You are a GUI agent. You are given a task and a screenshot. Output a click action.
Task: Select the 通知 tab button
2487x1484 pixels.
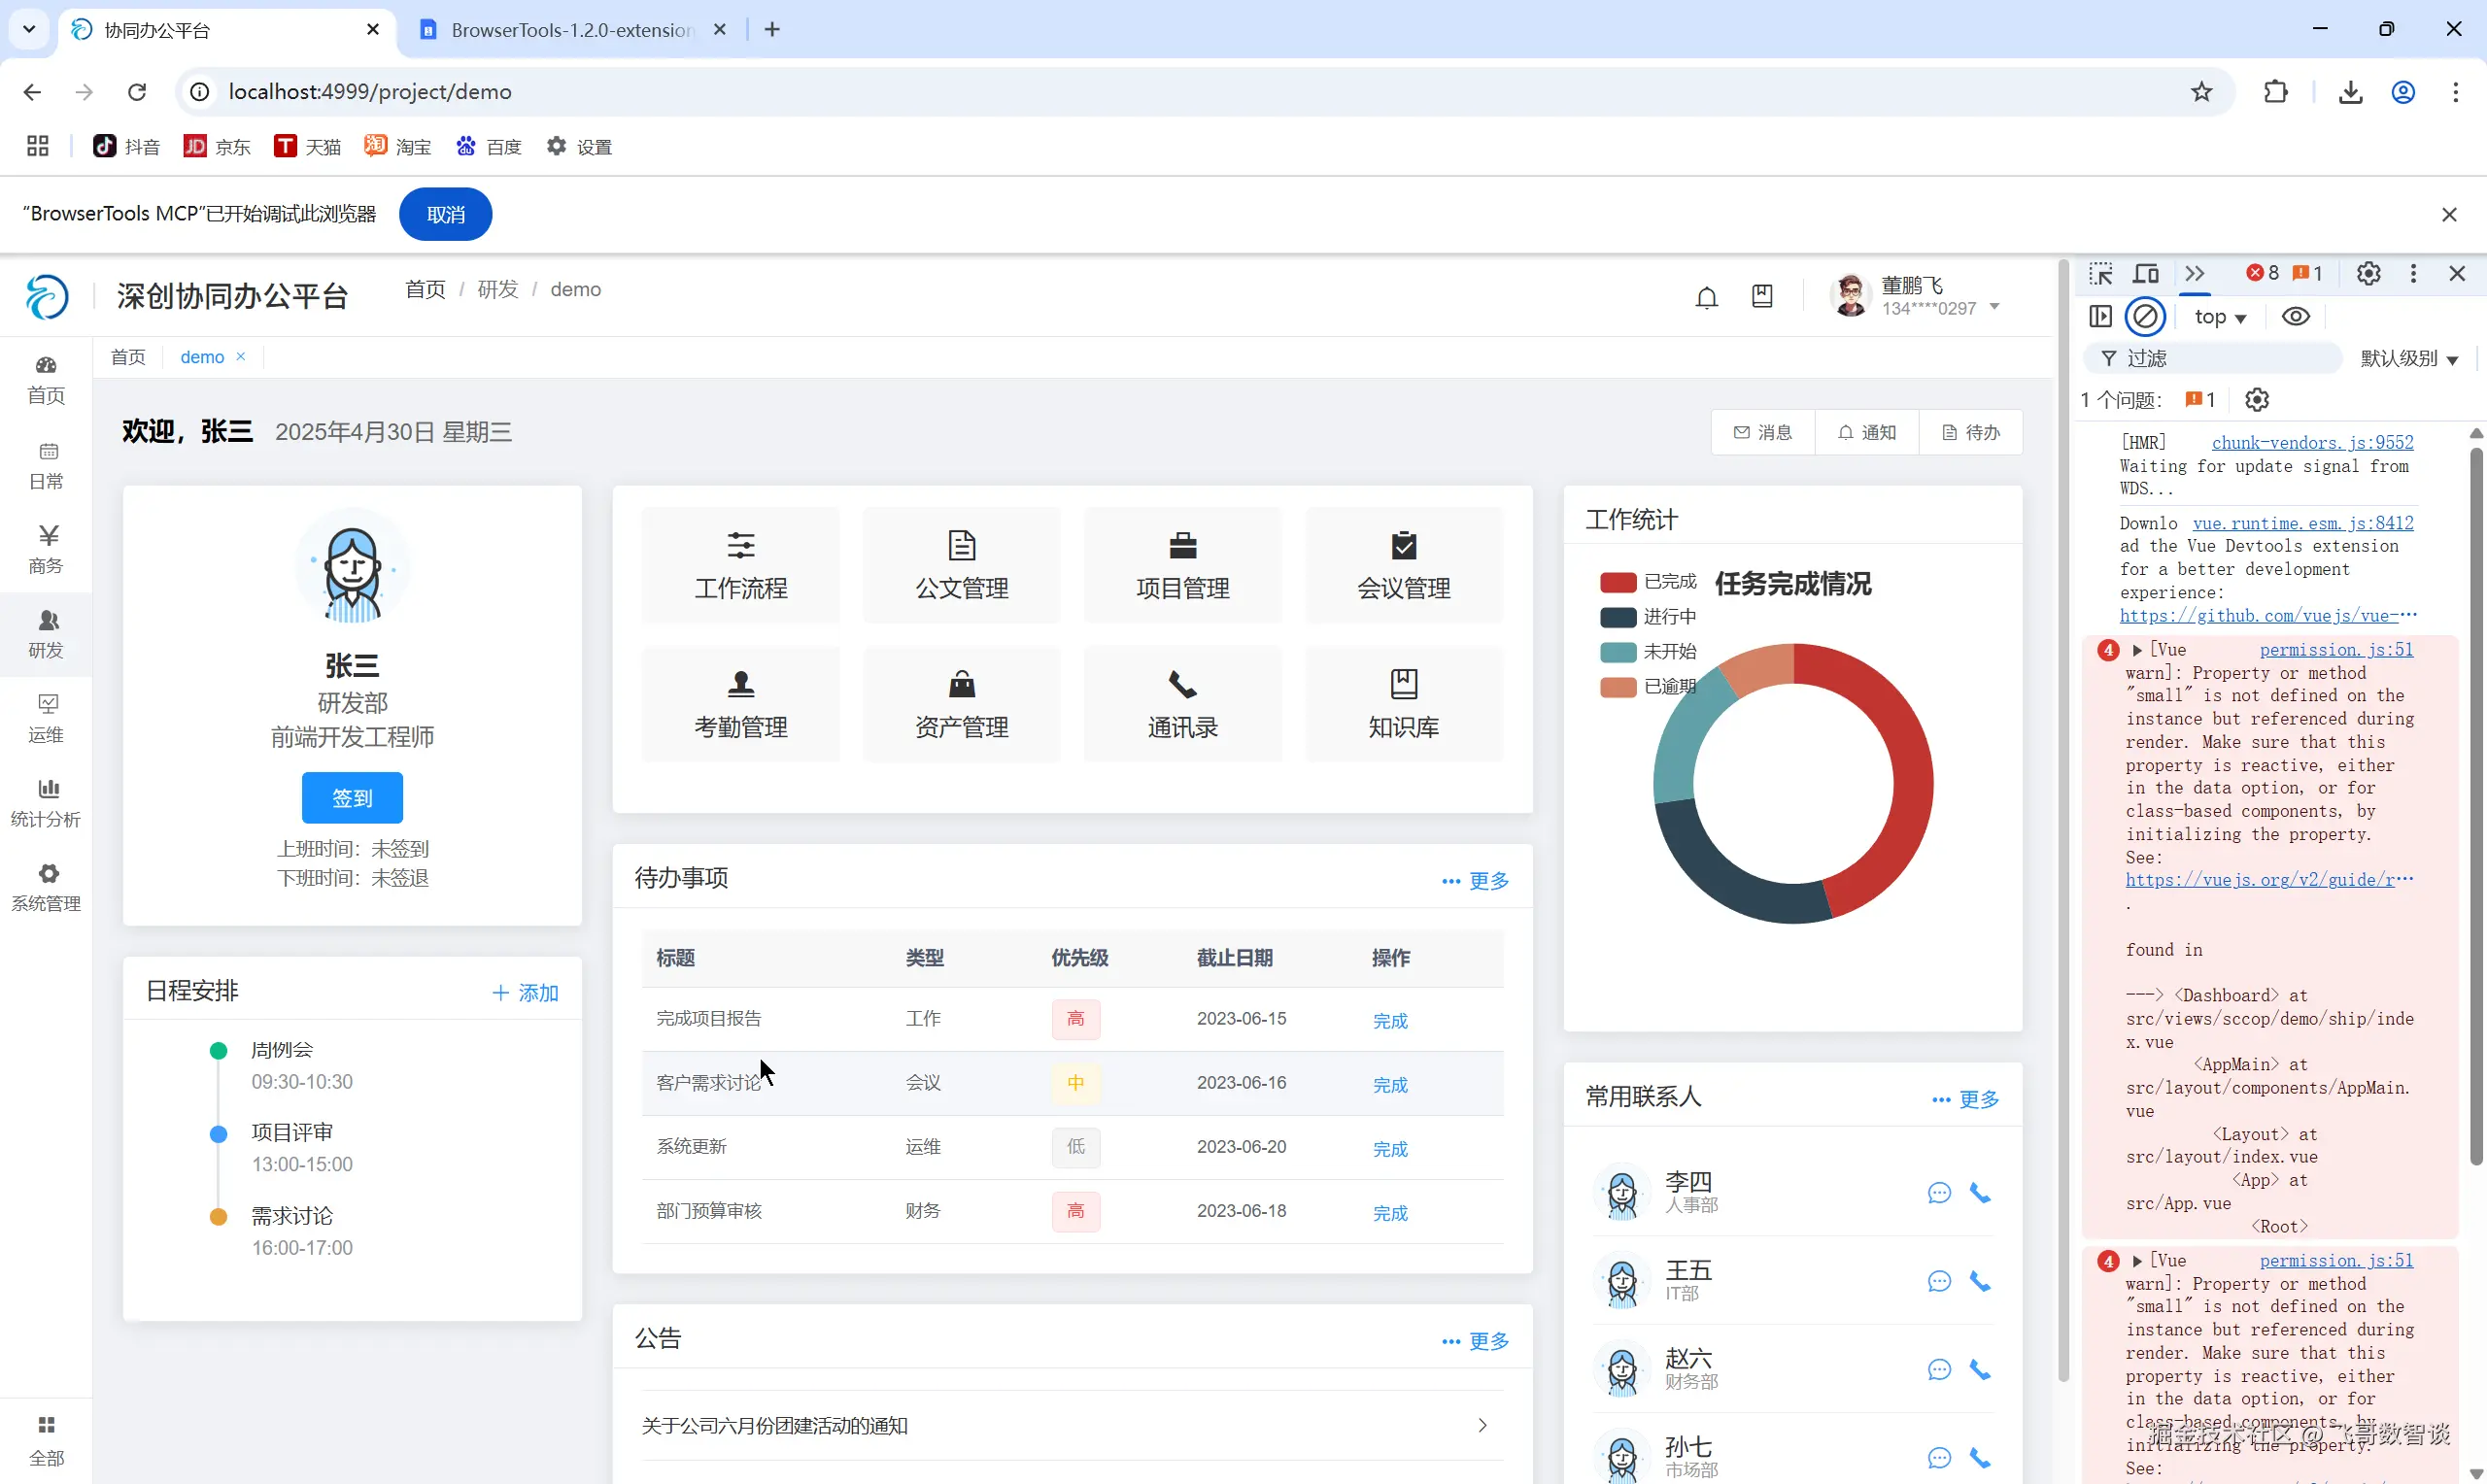(x=1866, y=432)
